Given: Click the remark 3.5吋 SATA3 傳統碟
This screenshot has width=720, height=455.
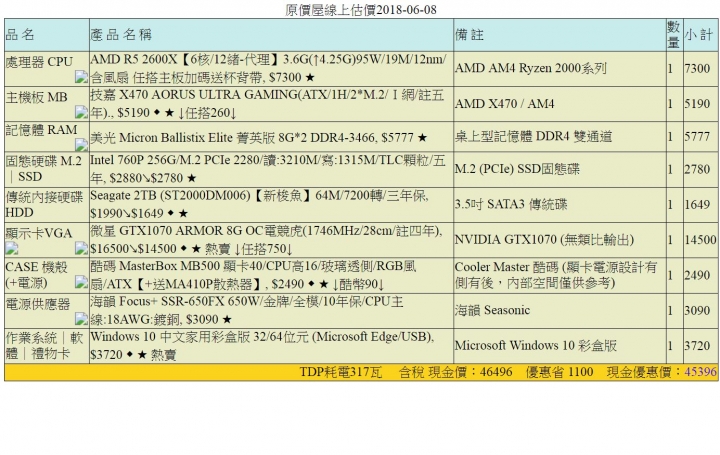Looking at the screenshot, I should [511, 204].
